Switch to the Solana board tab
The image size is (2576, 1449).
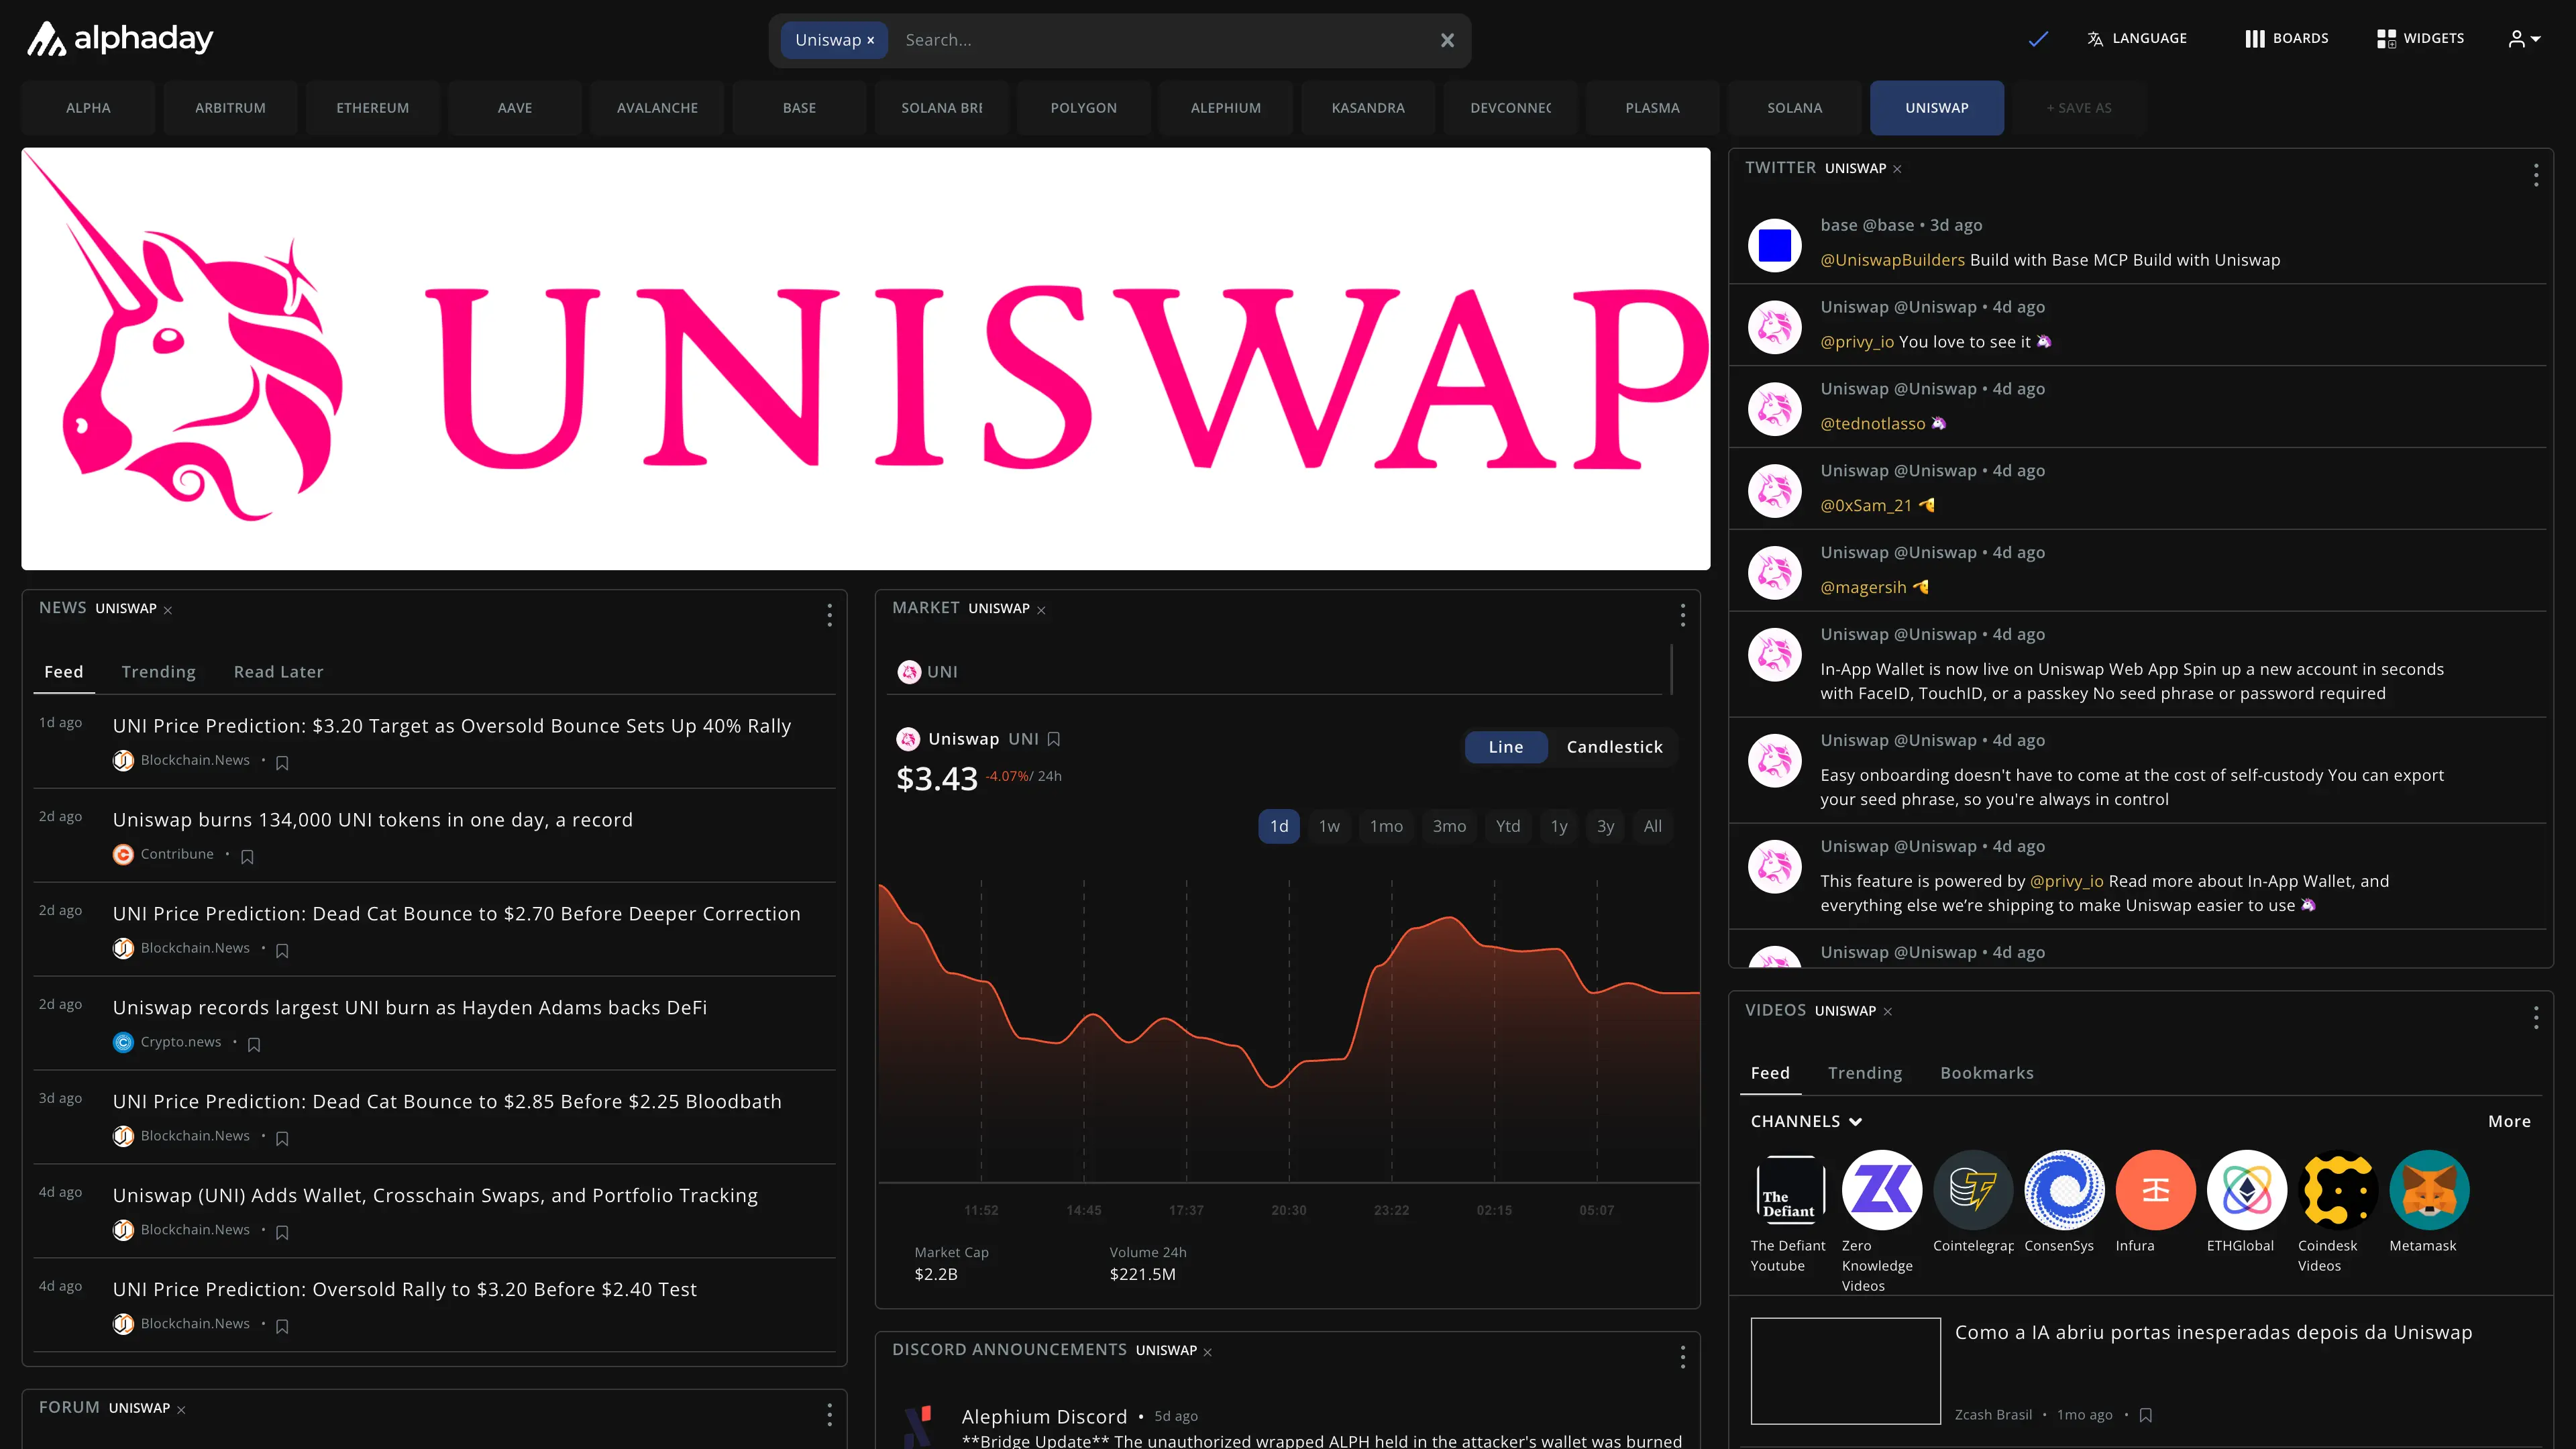click(1794, 108)
